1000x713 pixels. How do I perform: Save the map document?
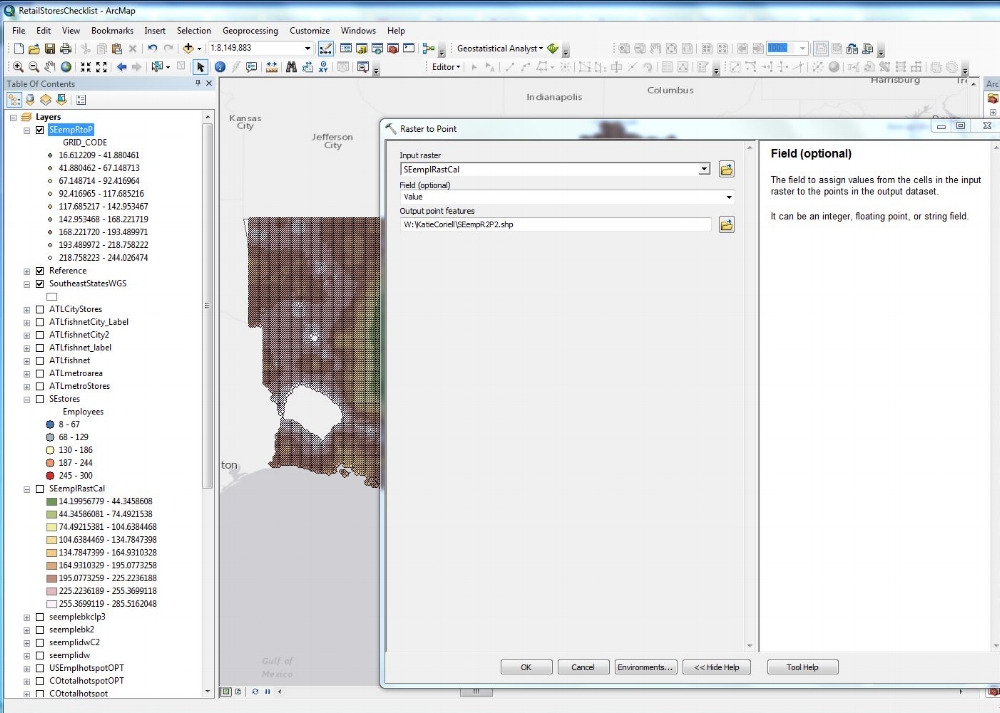(50, 48)
